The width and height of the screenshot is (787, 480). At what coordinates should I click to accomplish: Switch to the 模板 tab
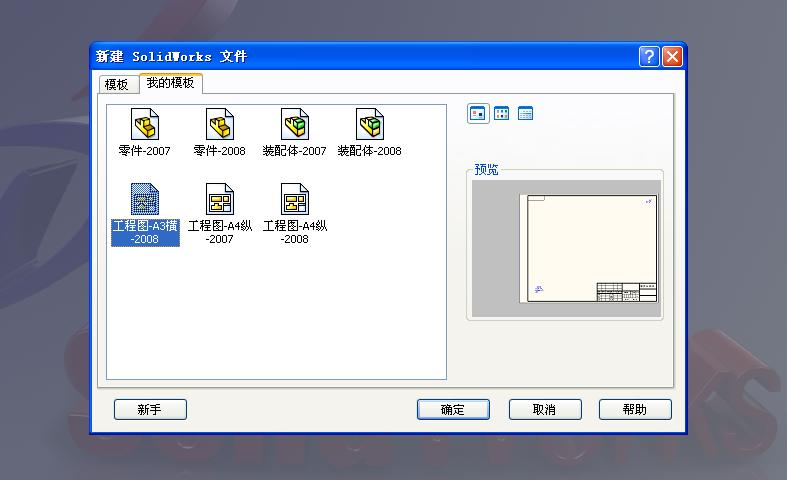118,84
